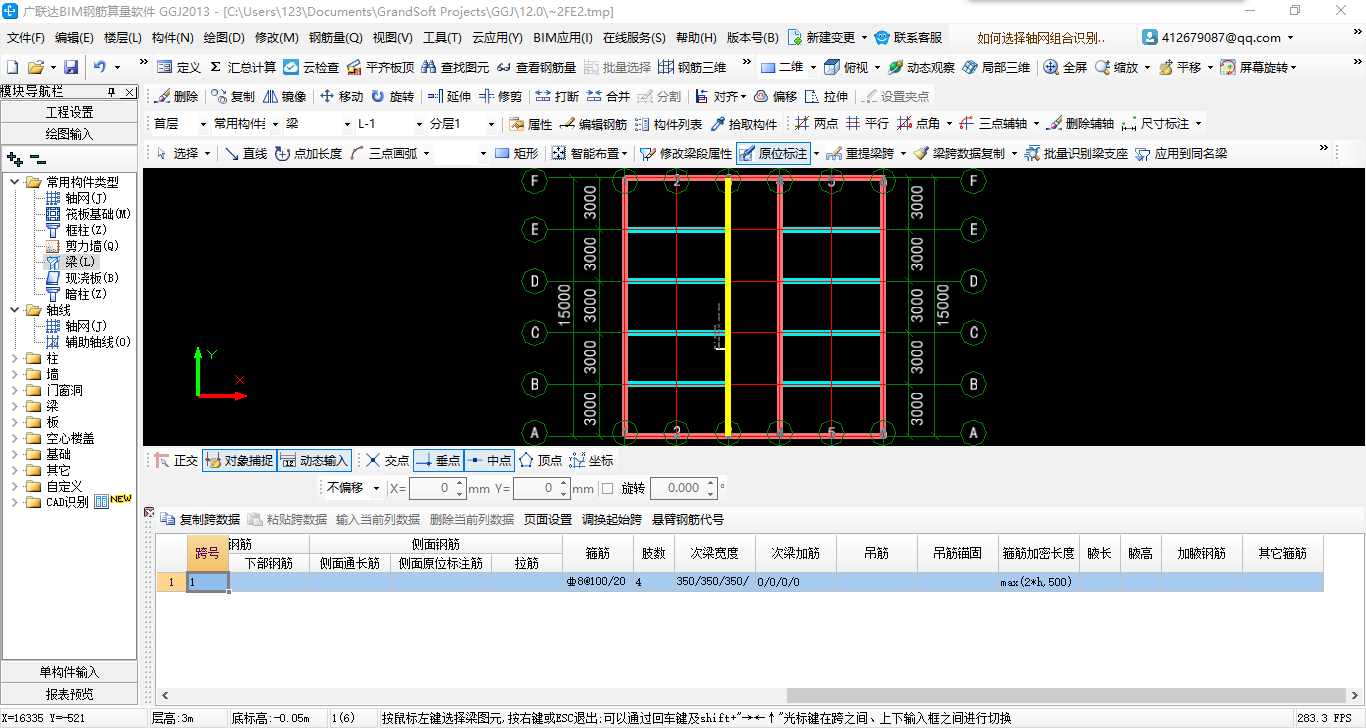The width and height of the screenshot is (1366, 728).
Task: Toggle 正交 orthogonal drawing mode
Action: click(x=180, y=460)
